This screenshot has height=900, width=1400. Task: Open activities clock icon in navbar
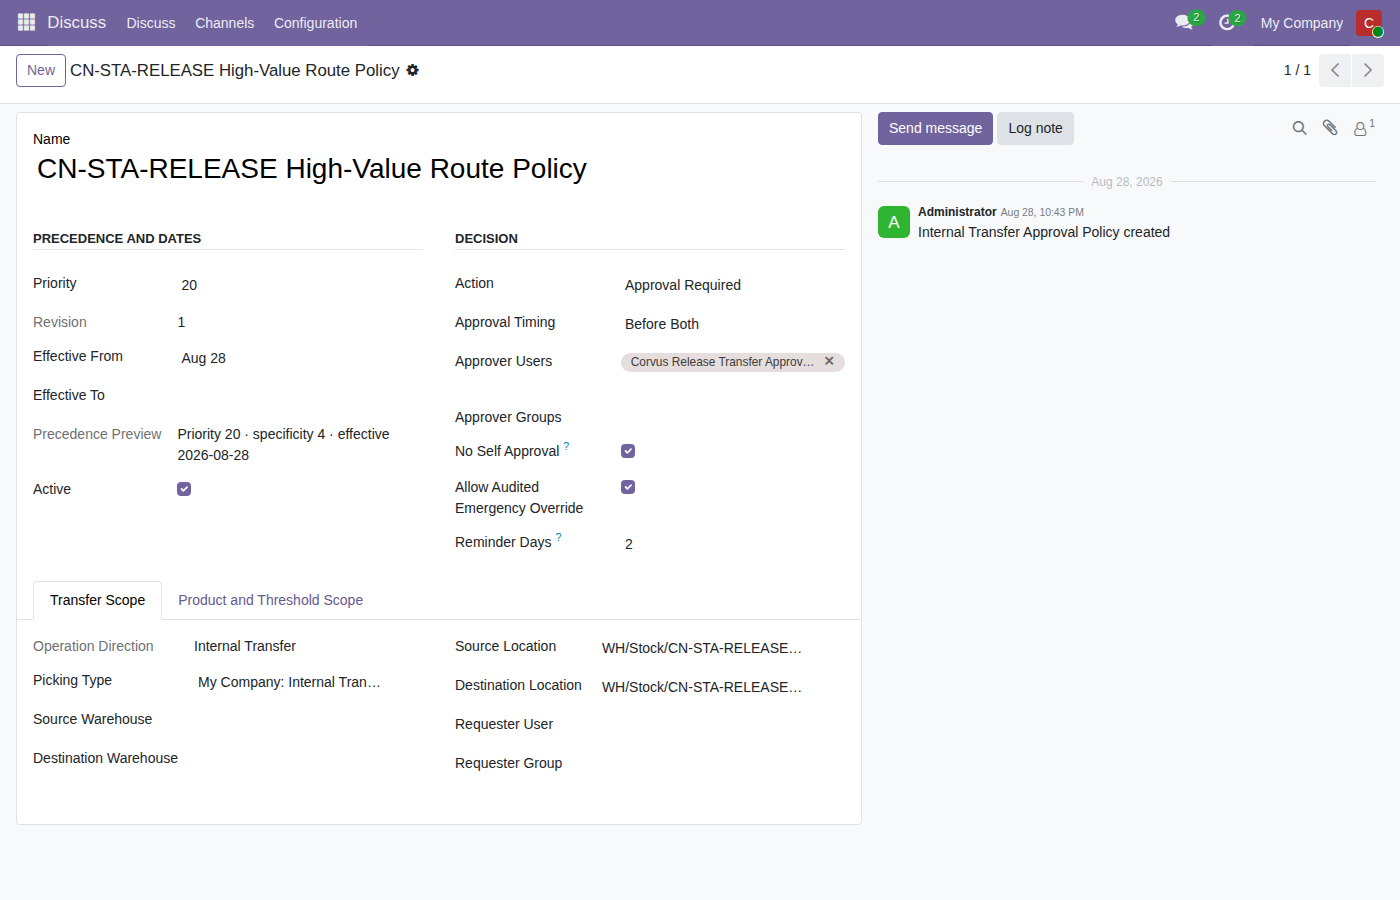1229,22
